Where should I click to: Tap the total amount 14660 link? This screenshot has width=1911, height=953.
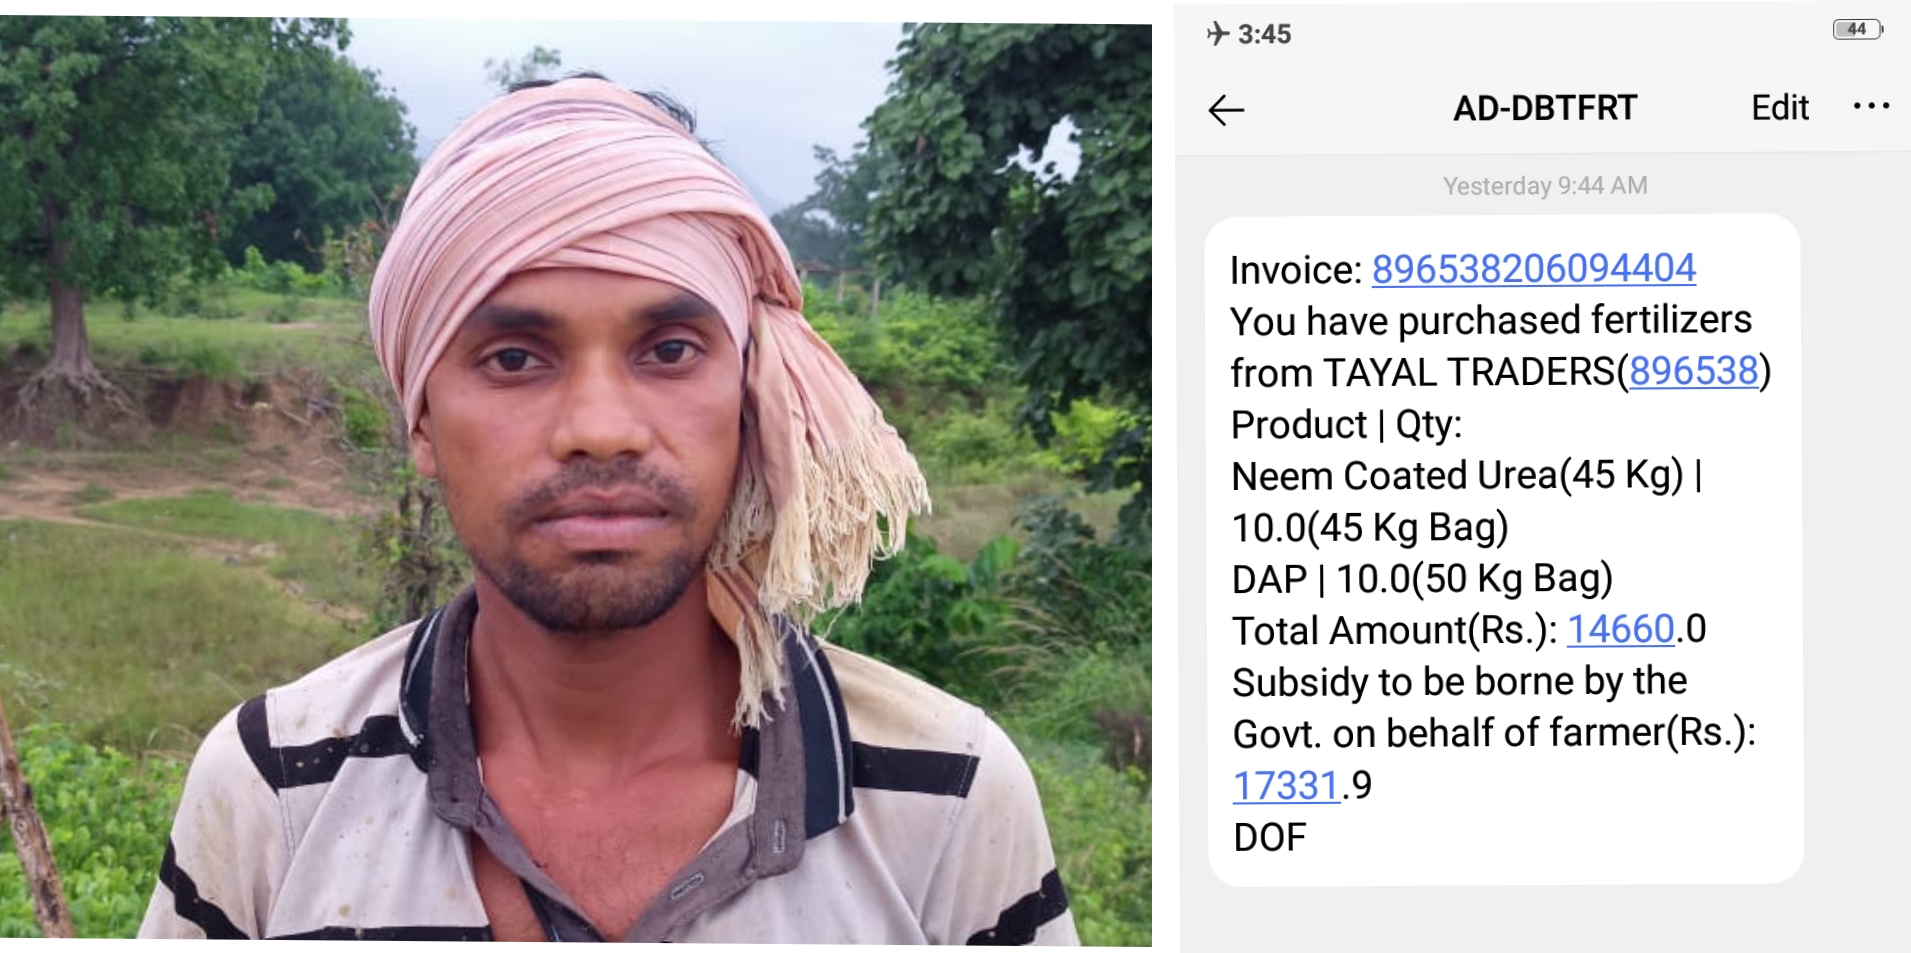pos(1620,629)
